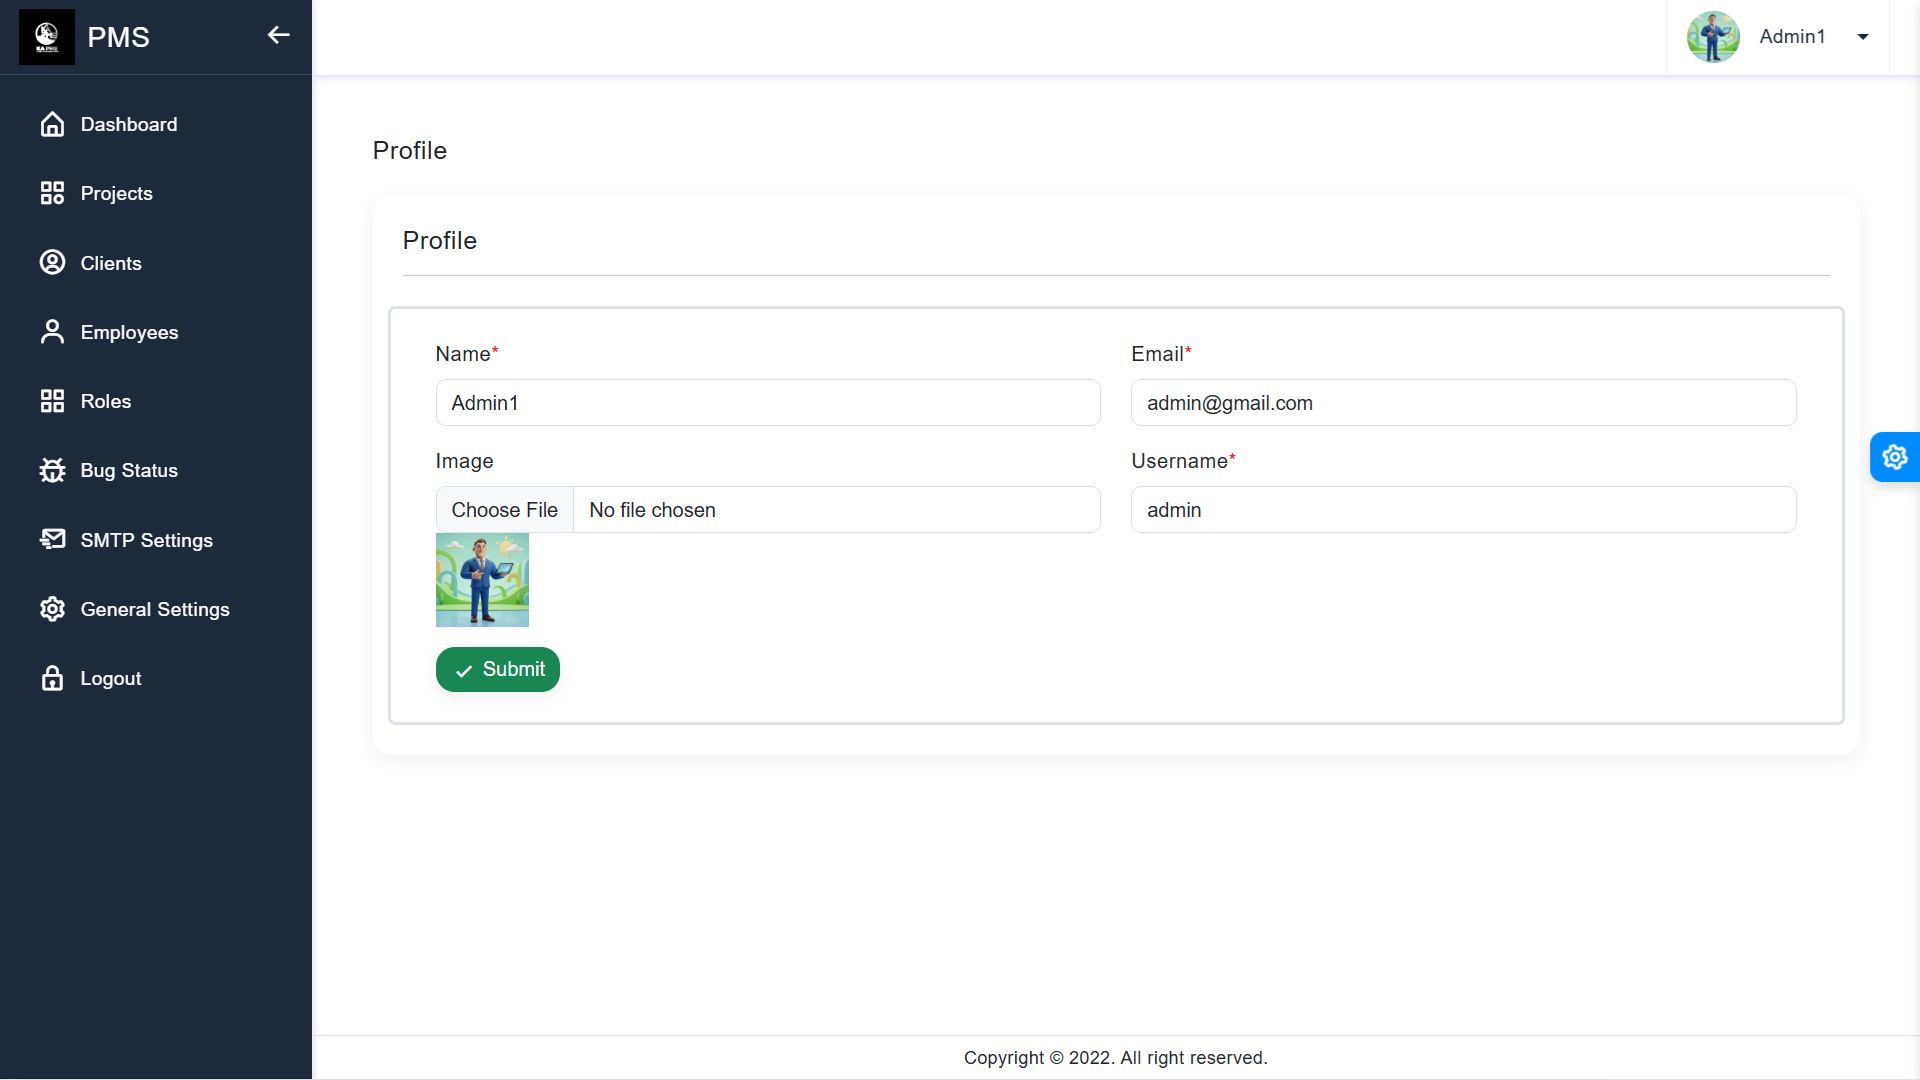This screenshot has height=1080, width=1920.
Task: Open the blue floating settings gear
Action: [1894, 457]
